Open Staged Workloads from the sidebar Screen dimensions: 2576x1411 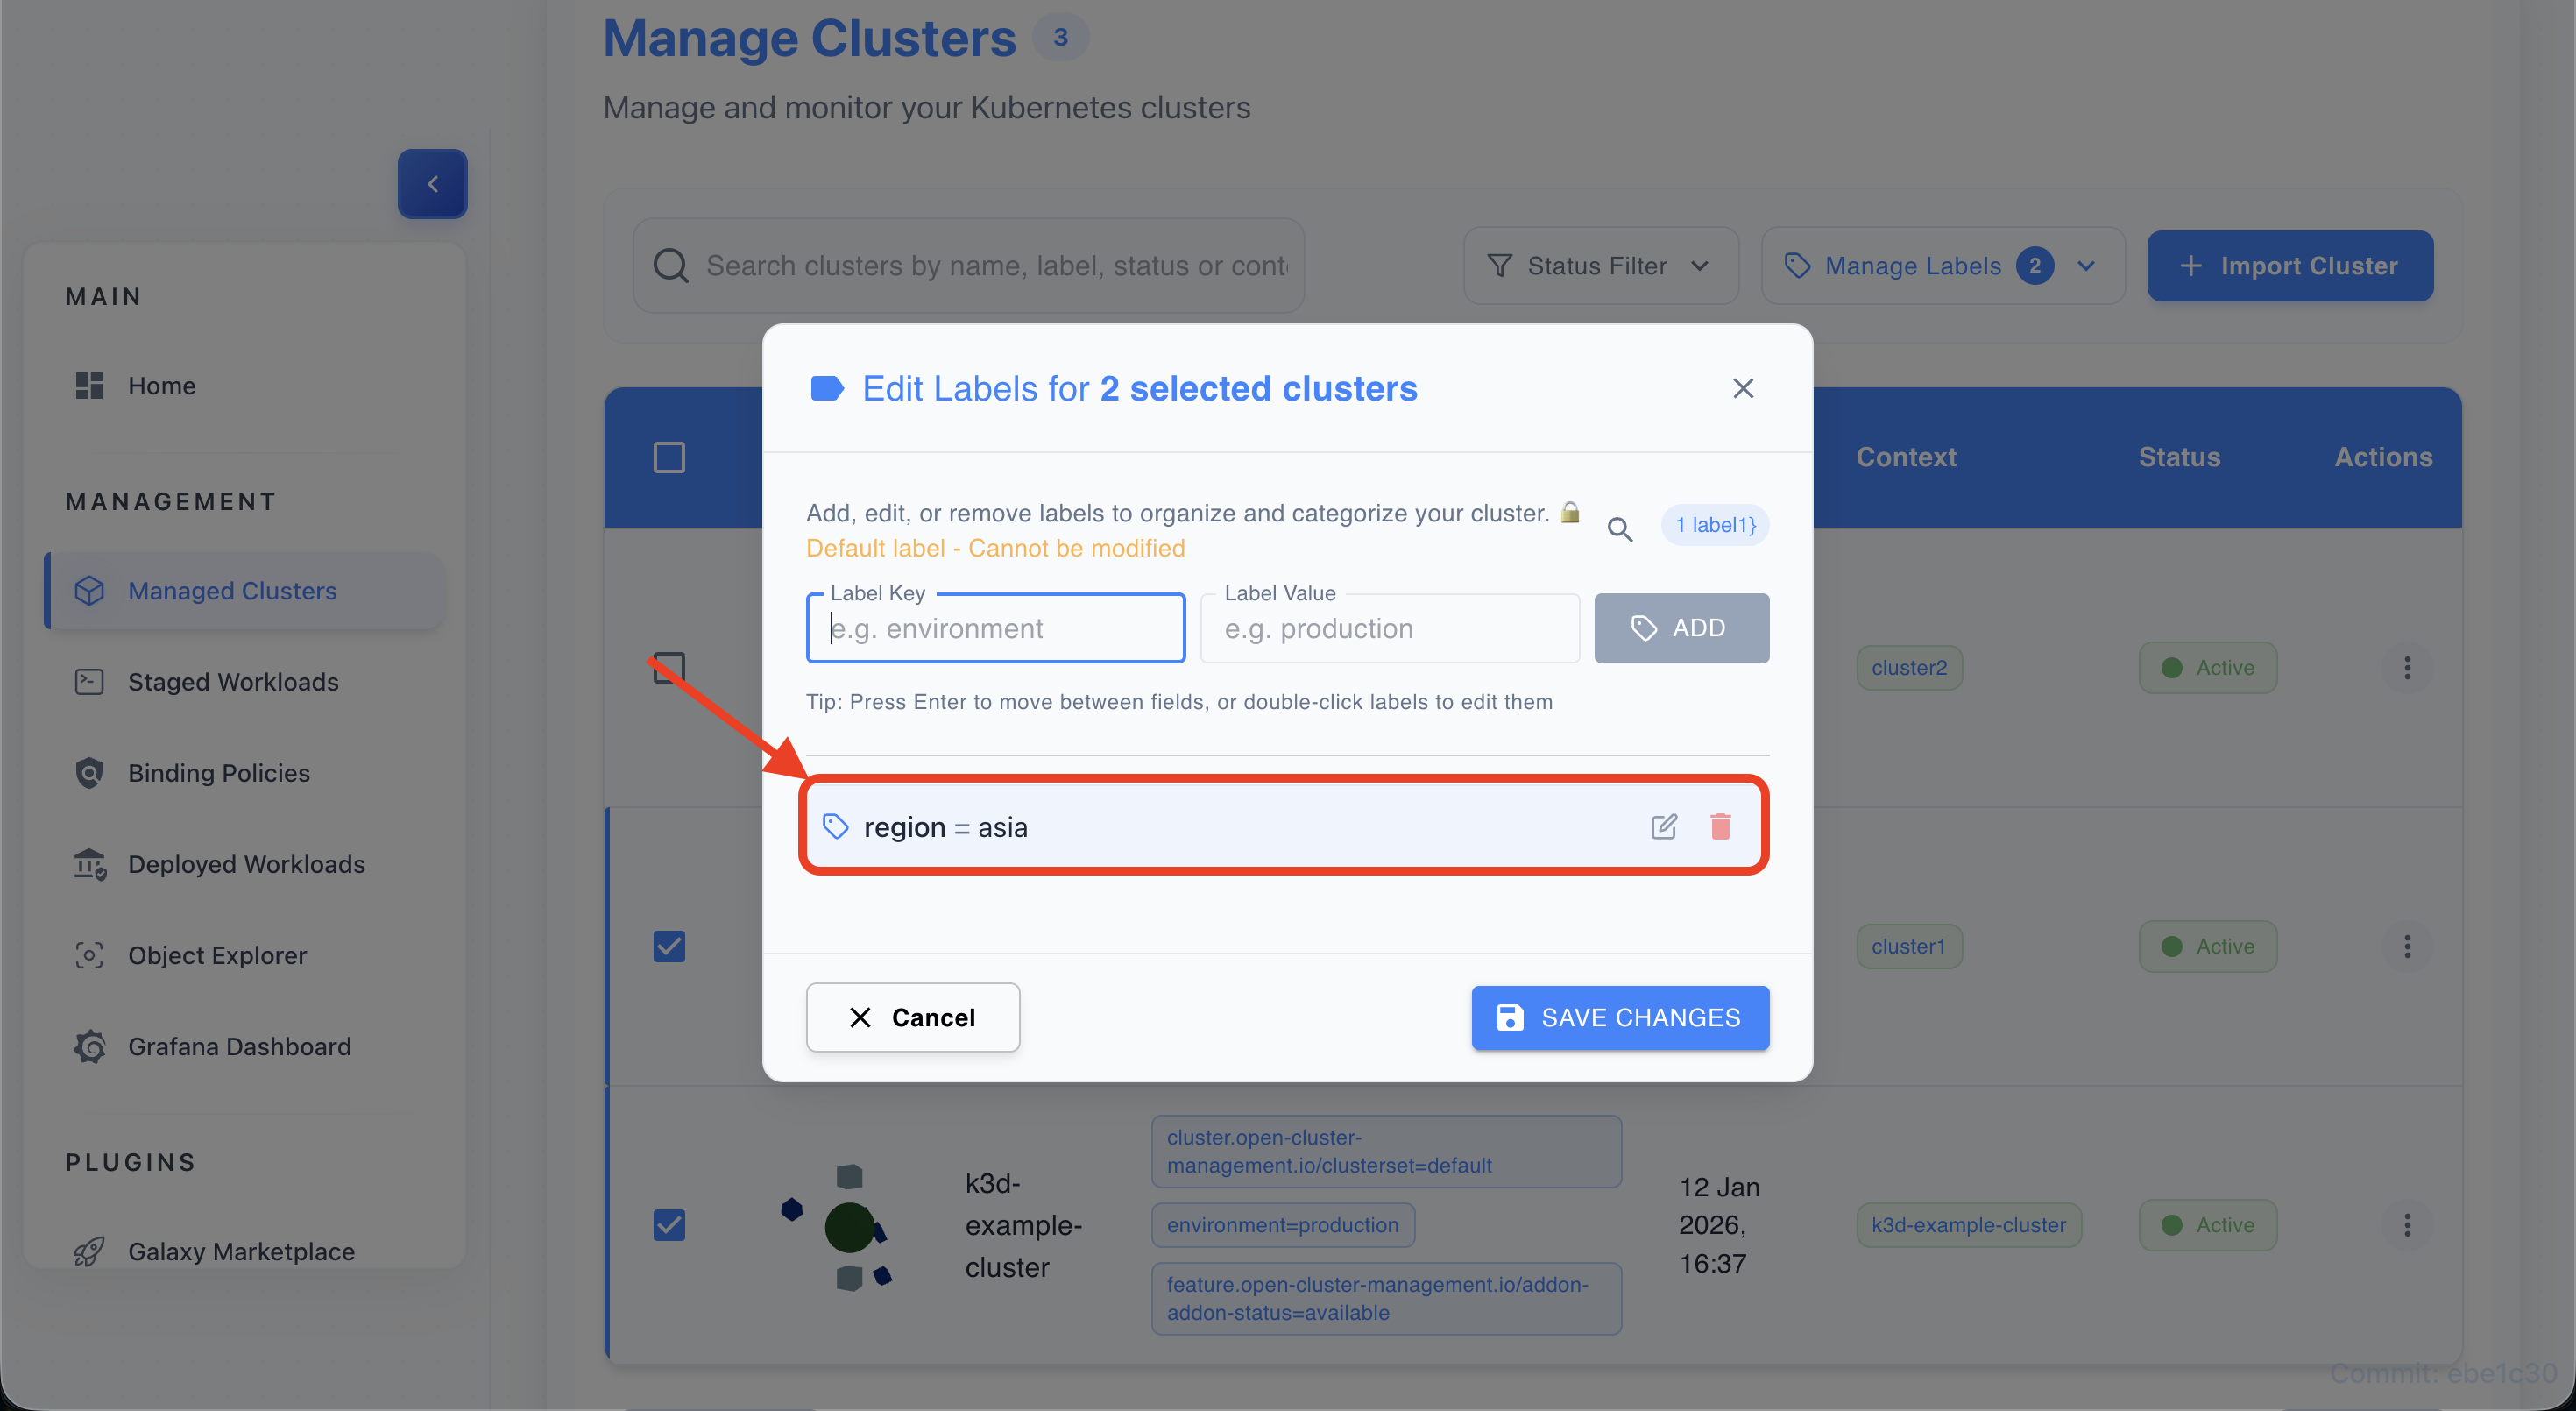(x=233, y=681)
